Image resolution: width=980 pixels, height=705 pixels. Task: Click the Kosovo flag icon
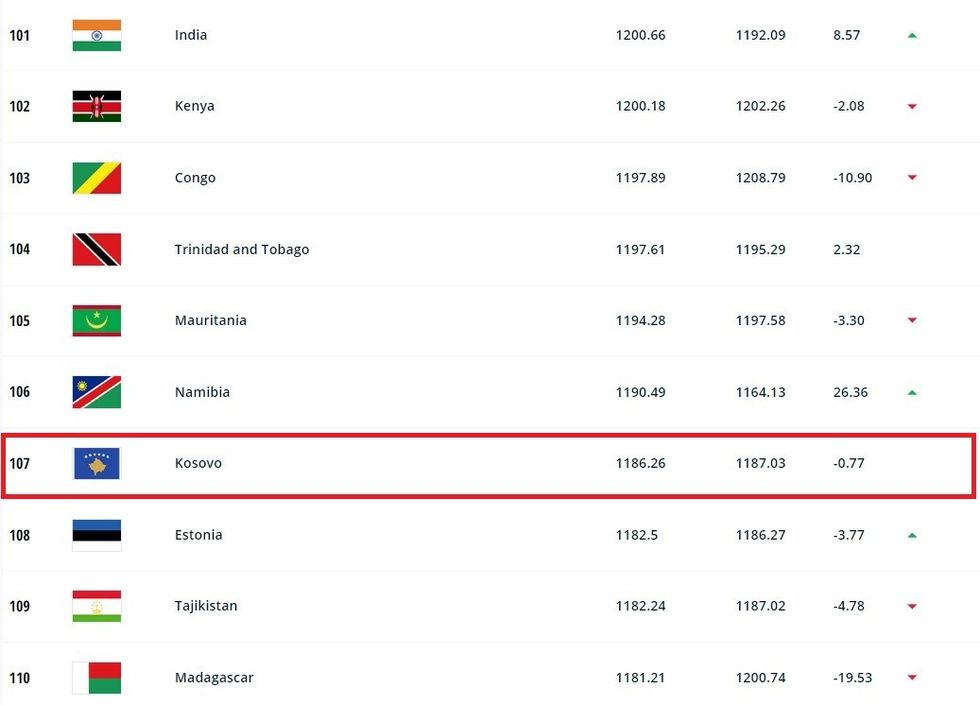pyautogui.click(x=97, y=464)
